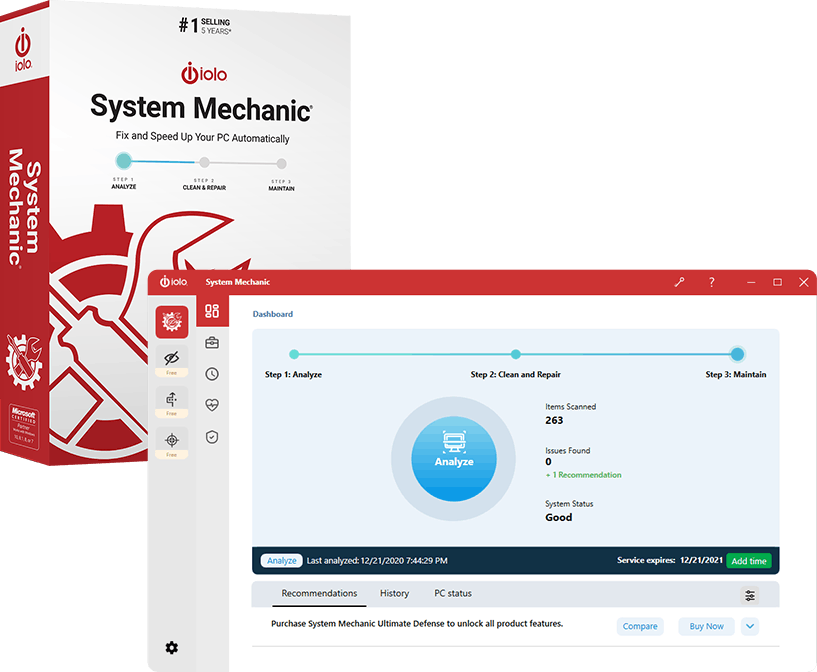The image size is (817, 672).
Task: Open the clock history icon
Action: pyautogui.click(x=212, y=374)
